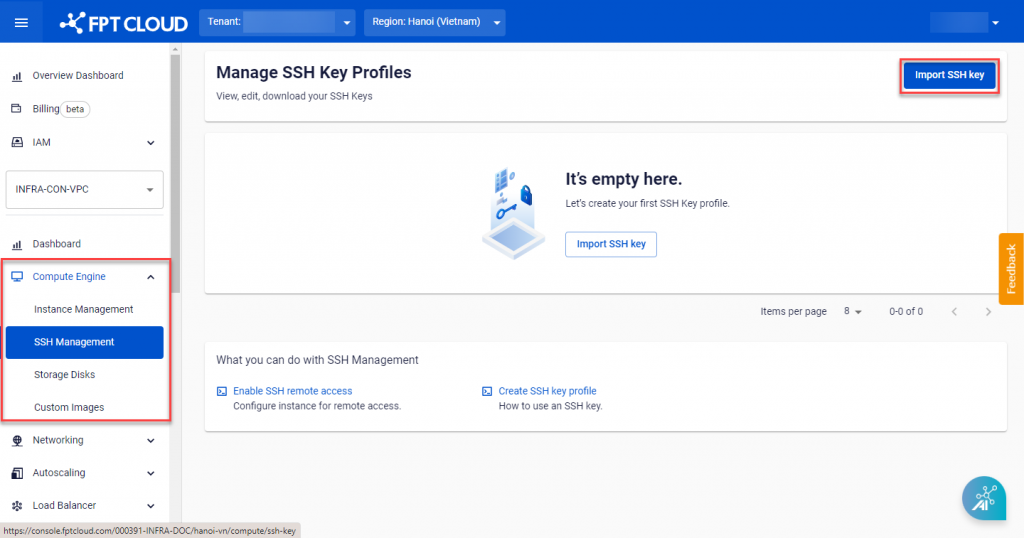Open the AI assistant chat bubble
The width and height of the screenshot is (1024, 538).
(x=984, y=499)
